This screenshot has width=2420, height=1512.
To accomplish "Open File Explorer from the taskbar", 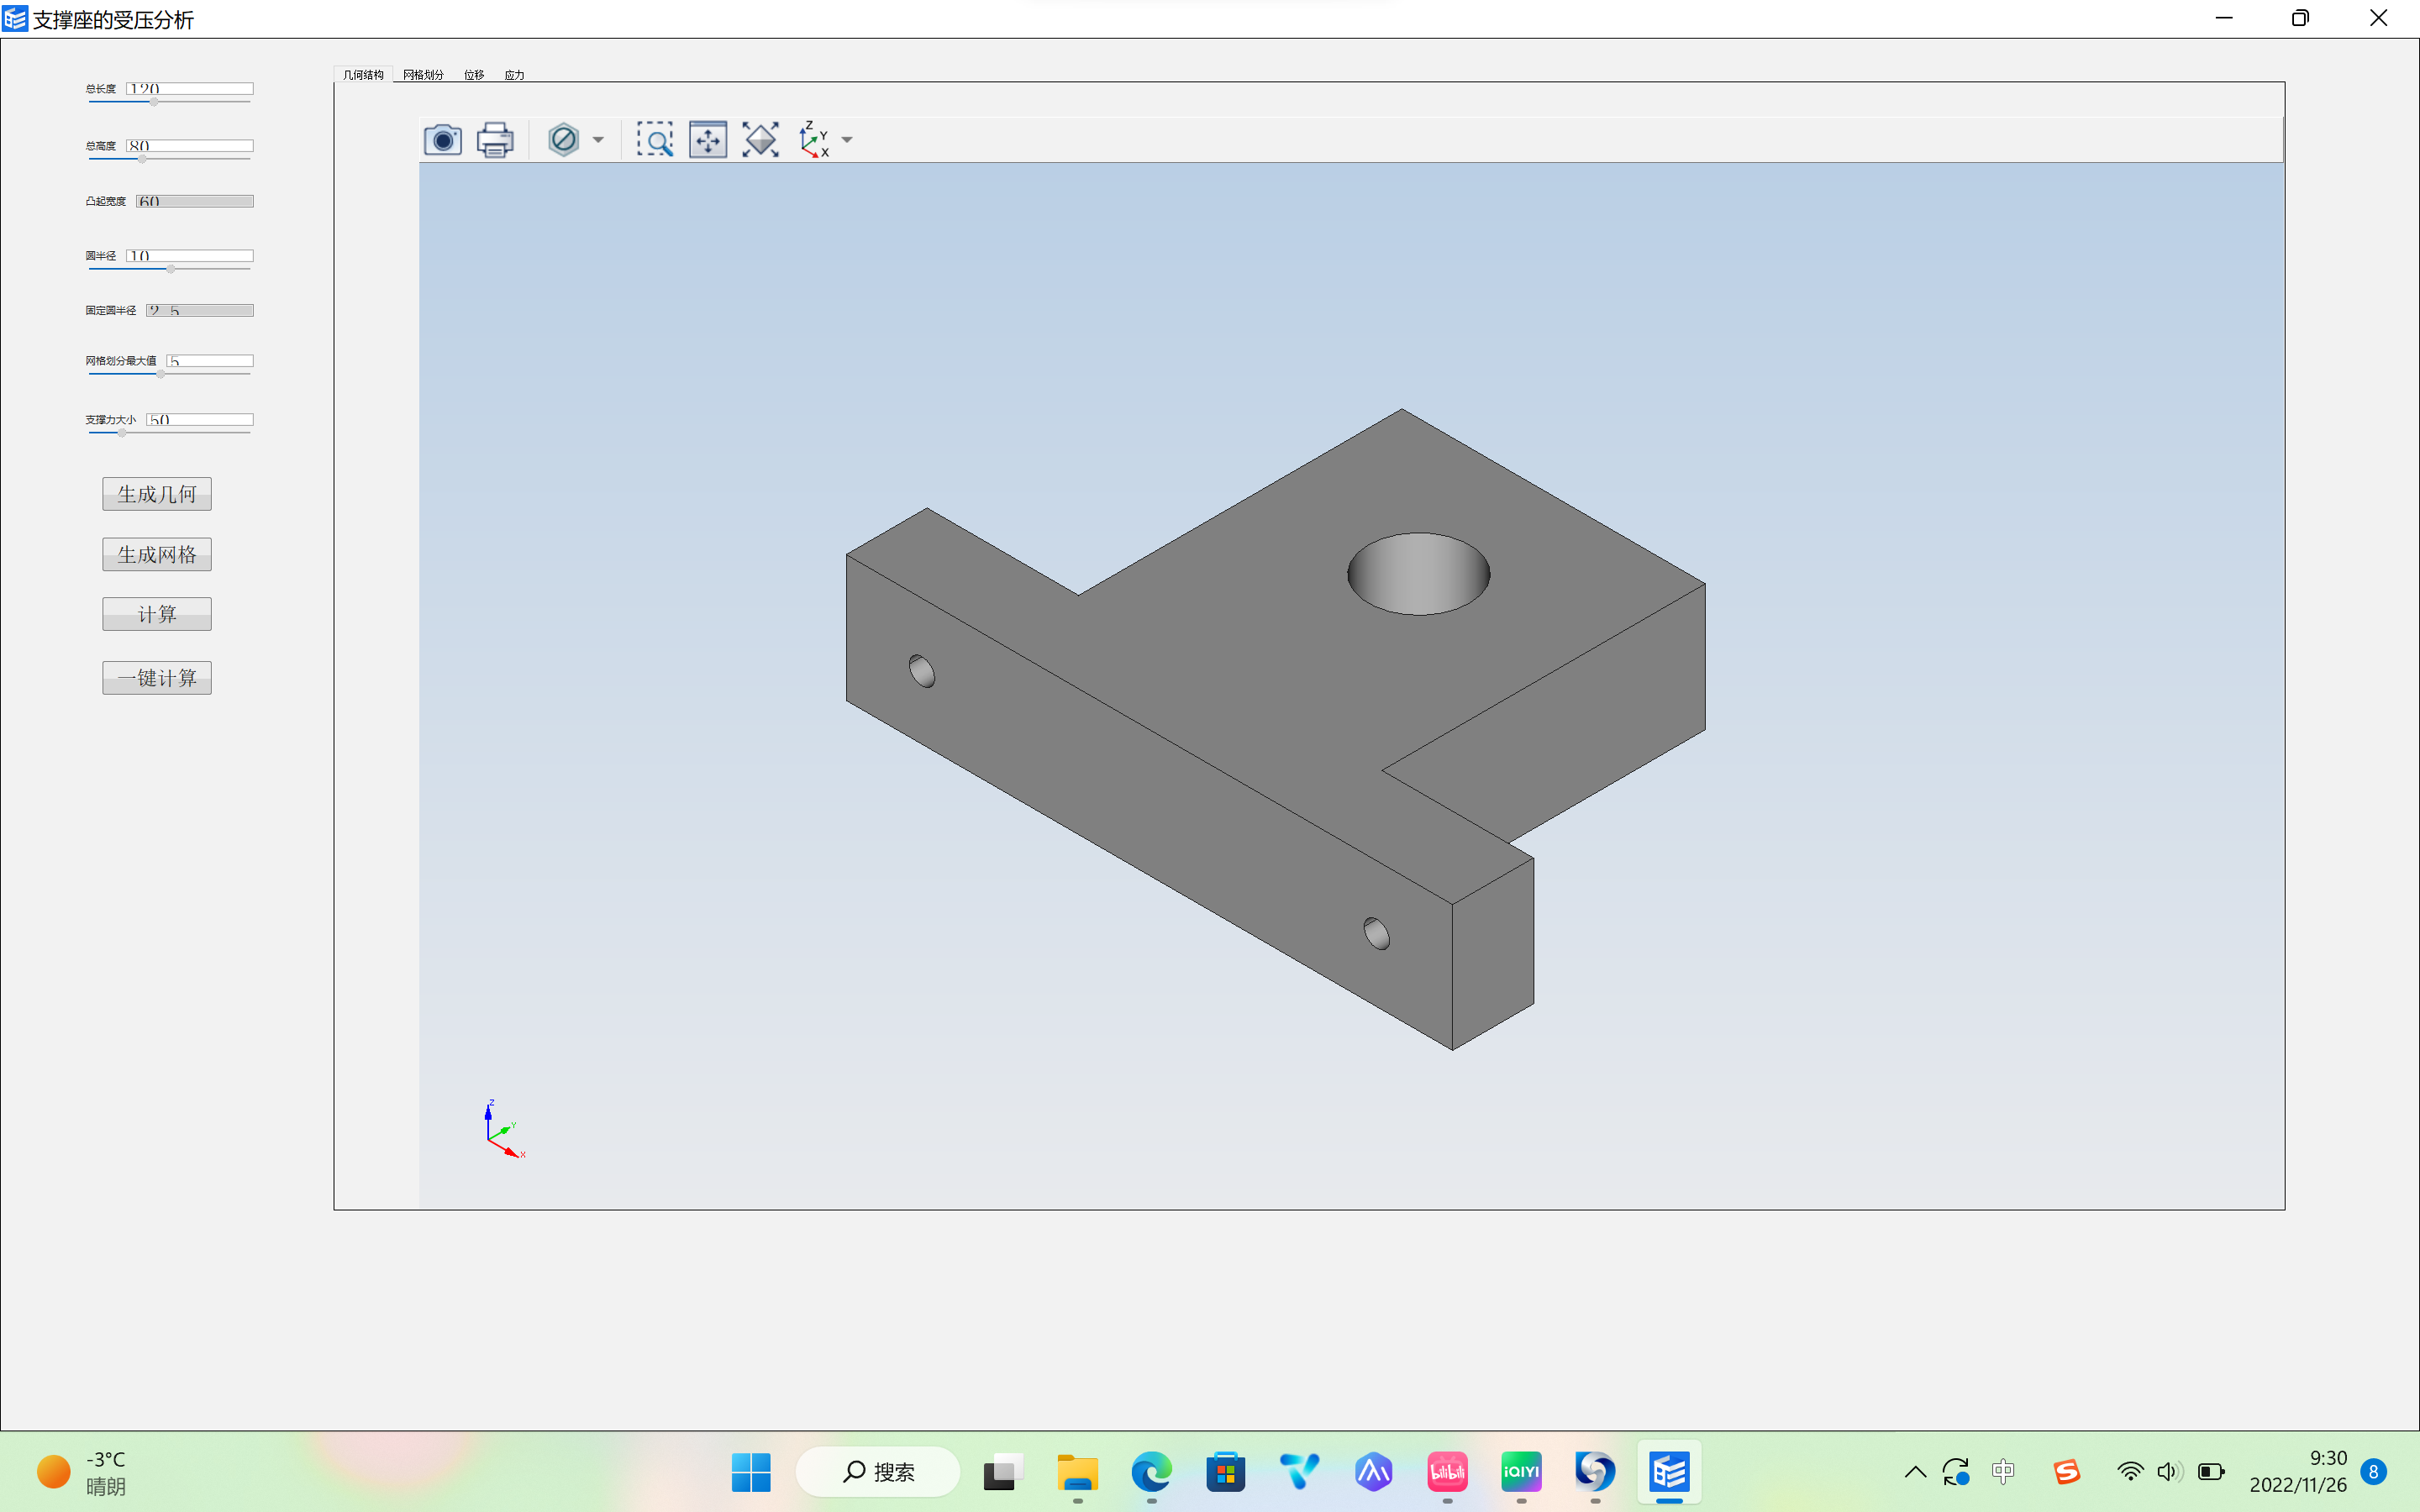I will 1077,1472.
